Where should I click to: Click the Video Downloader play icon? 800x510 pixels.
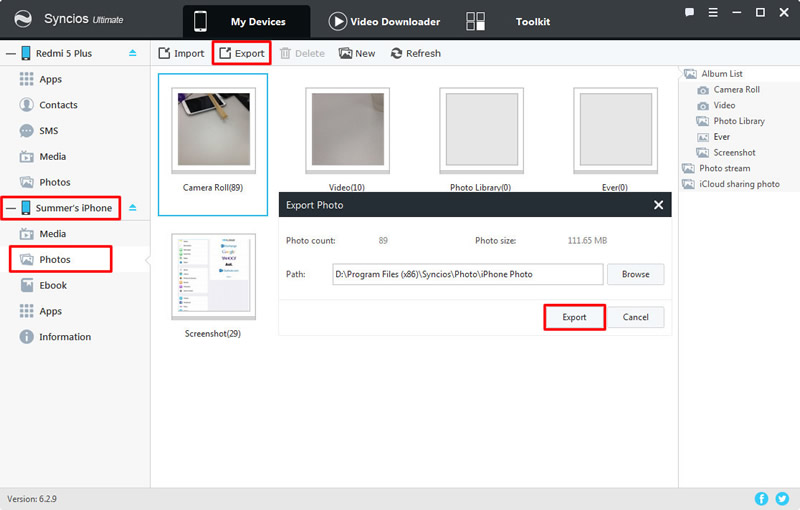pyautogui.click(x=337, y=21)
